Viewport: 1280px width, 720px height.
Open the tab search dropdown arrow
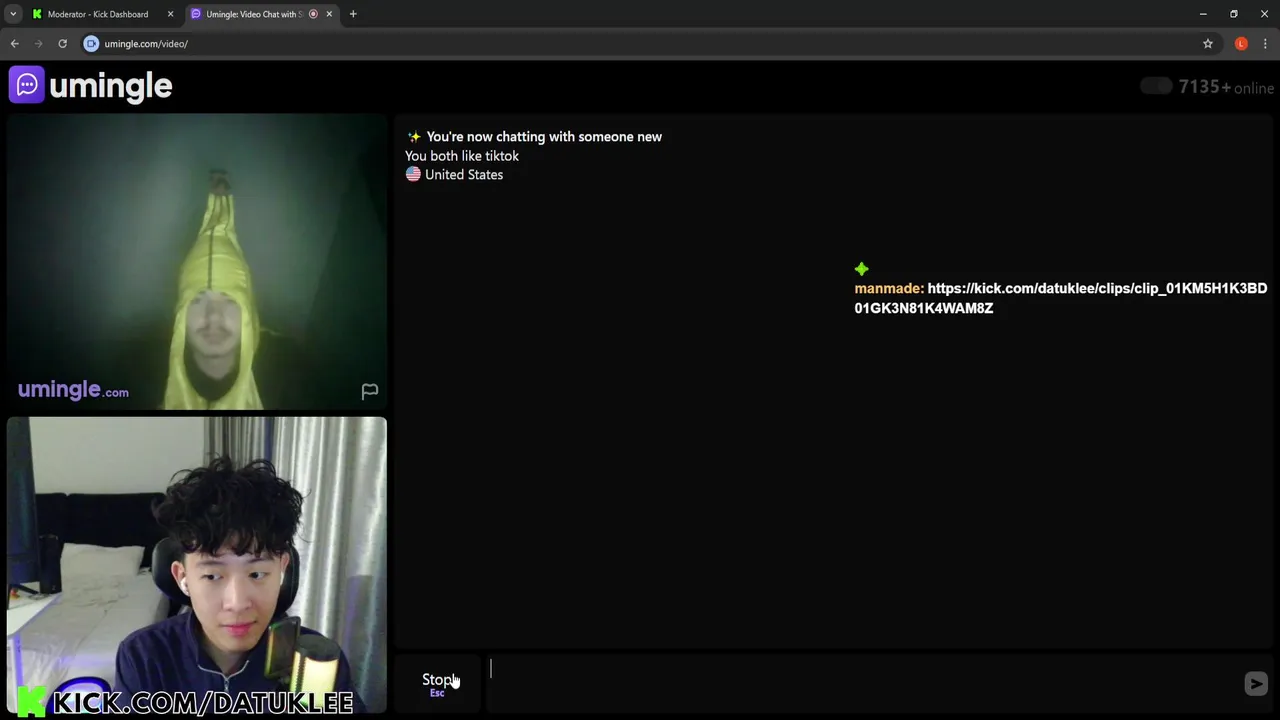13,14
